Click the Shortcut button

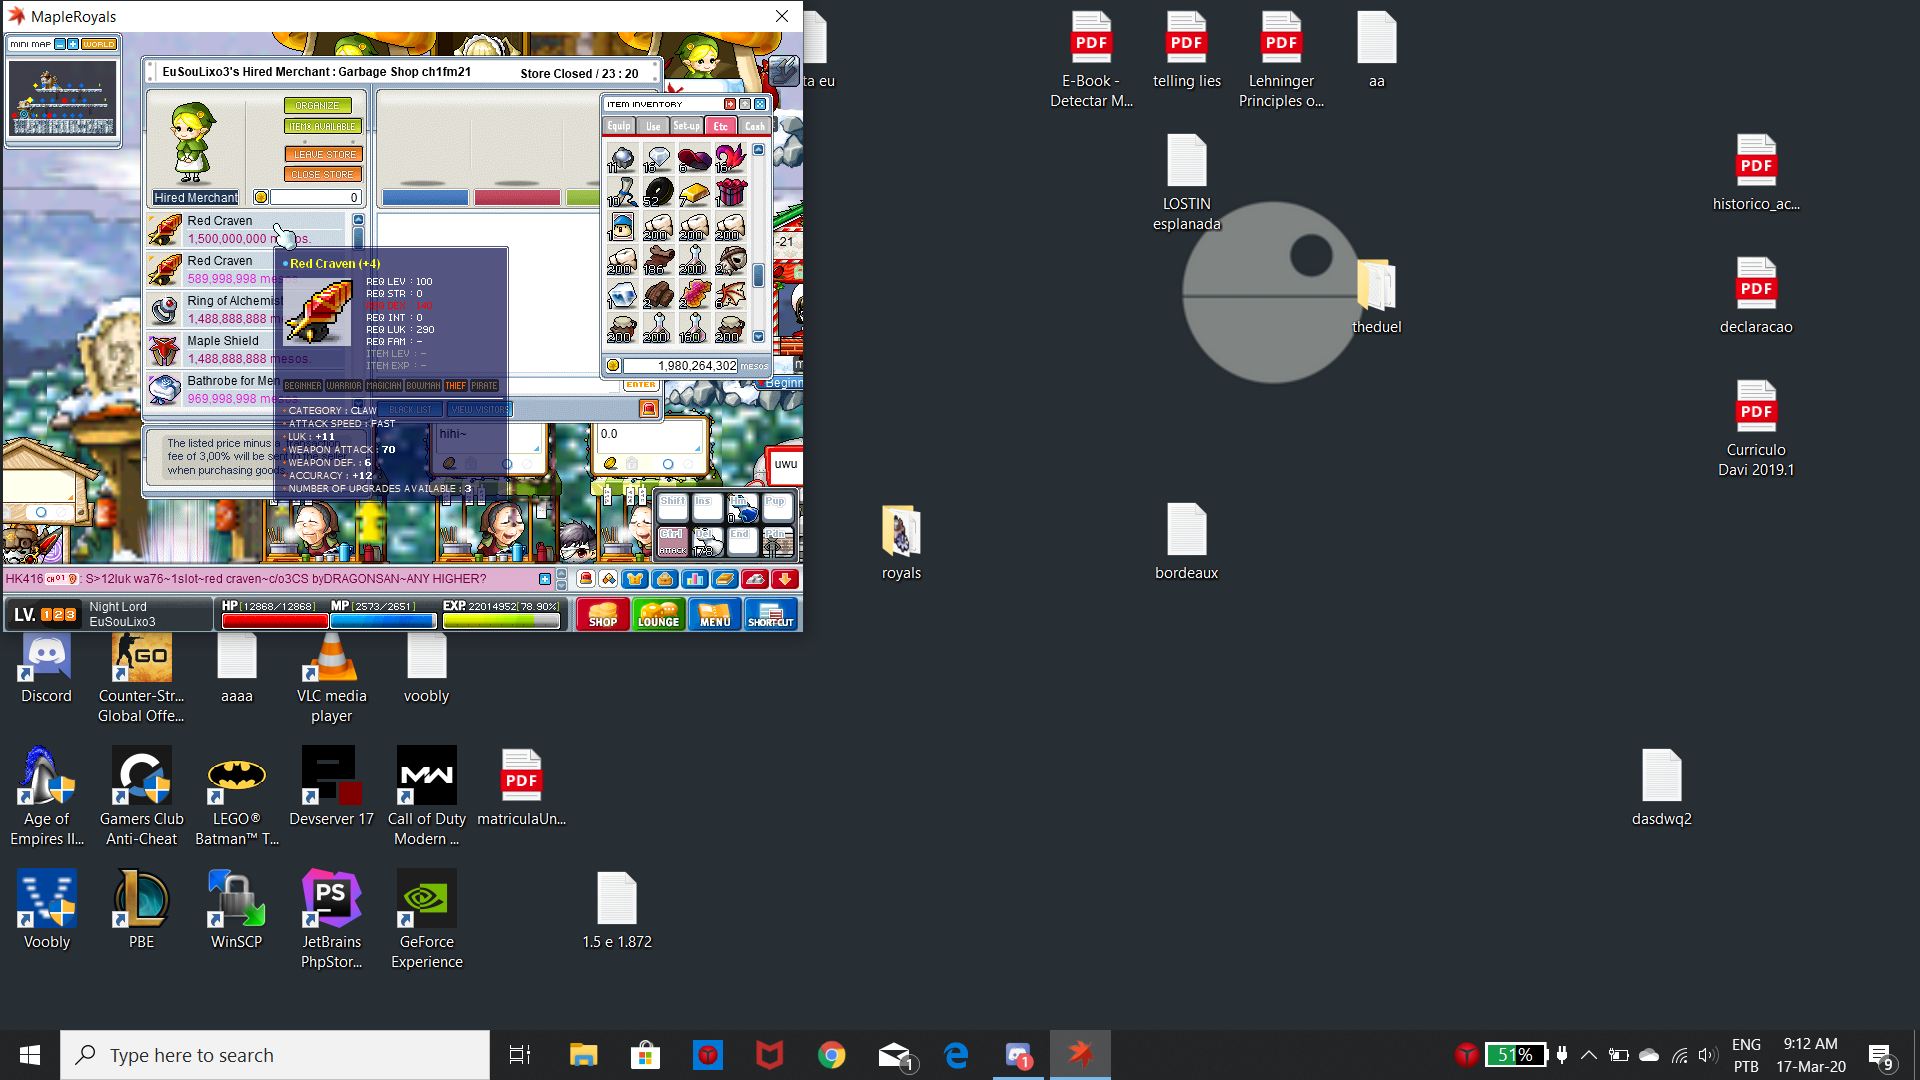coord(770,614)
